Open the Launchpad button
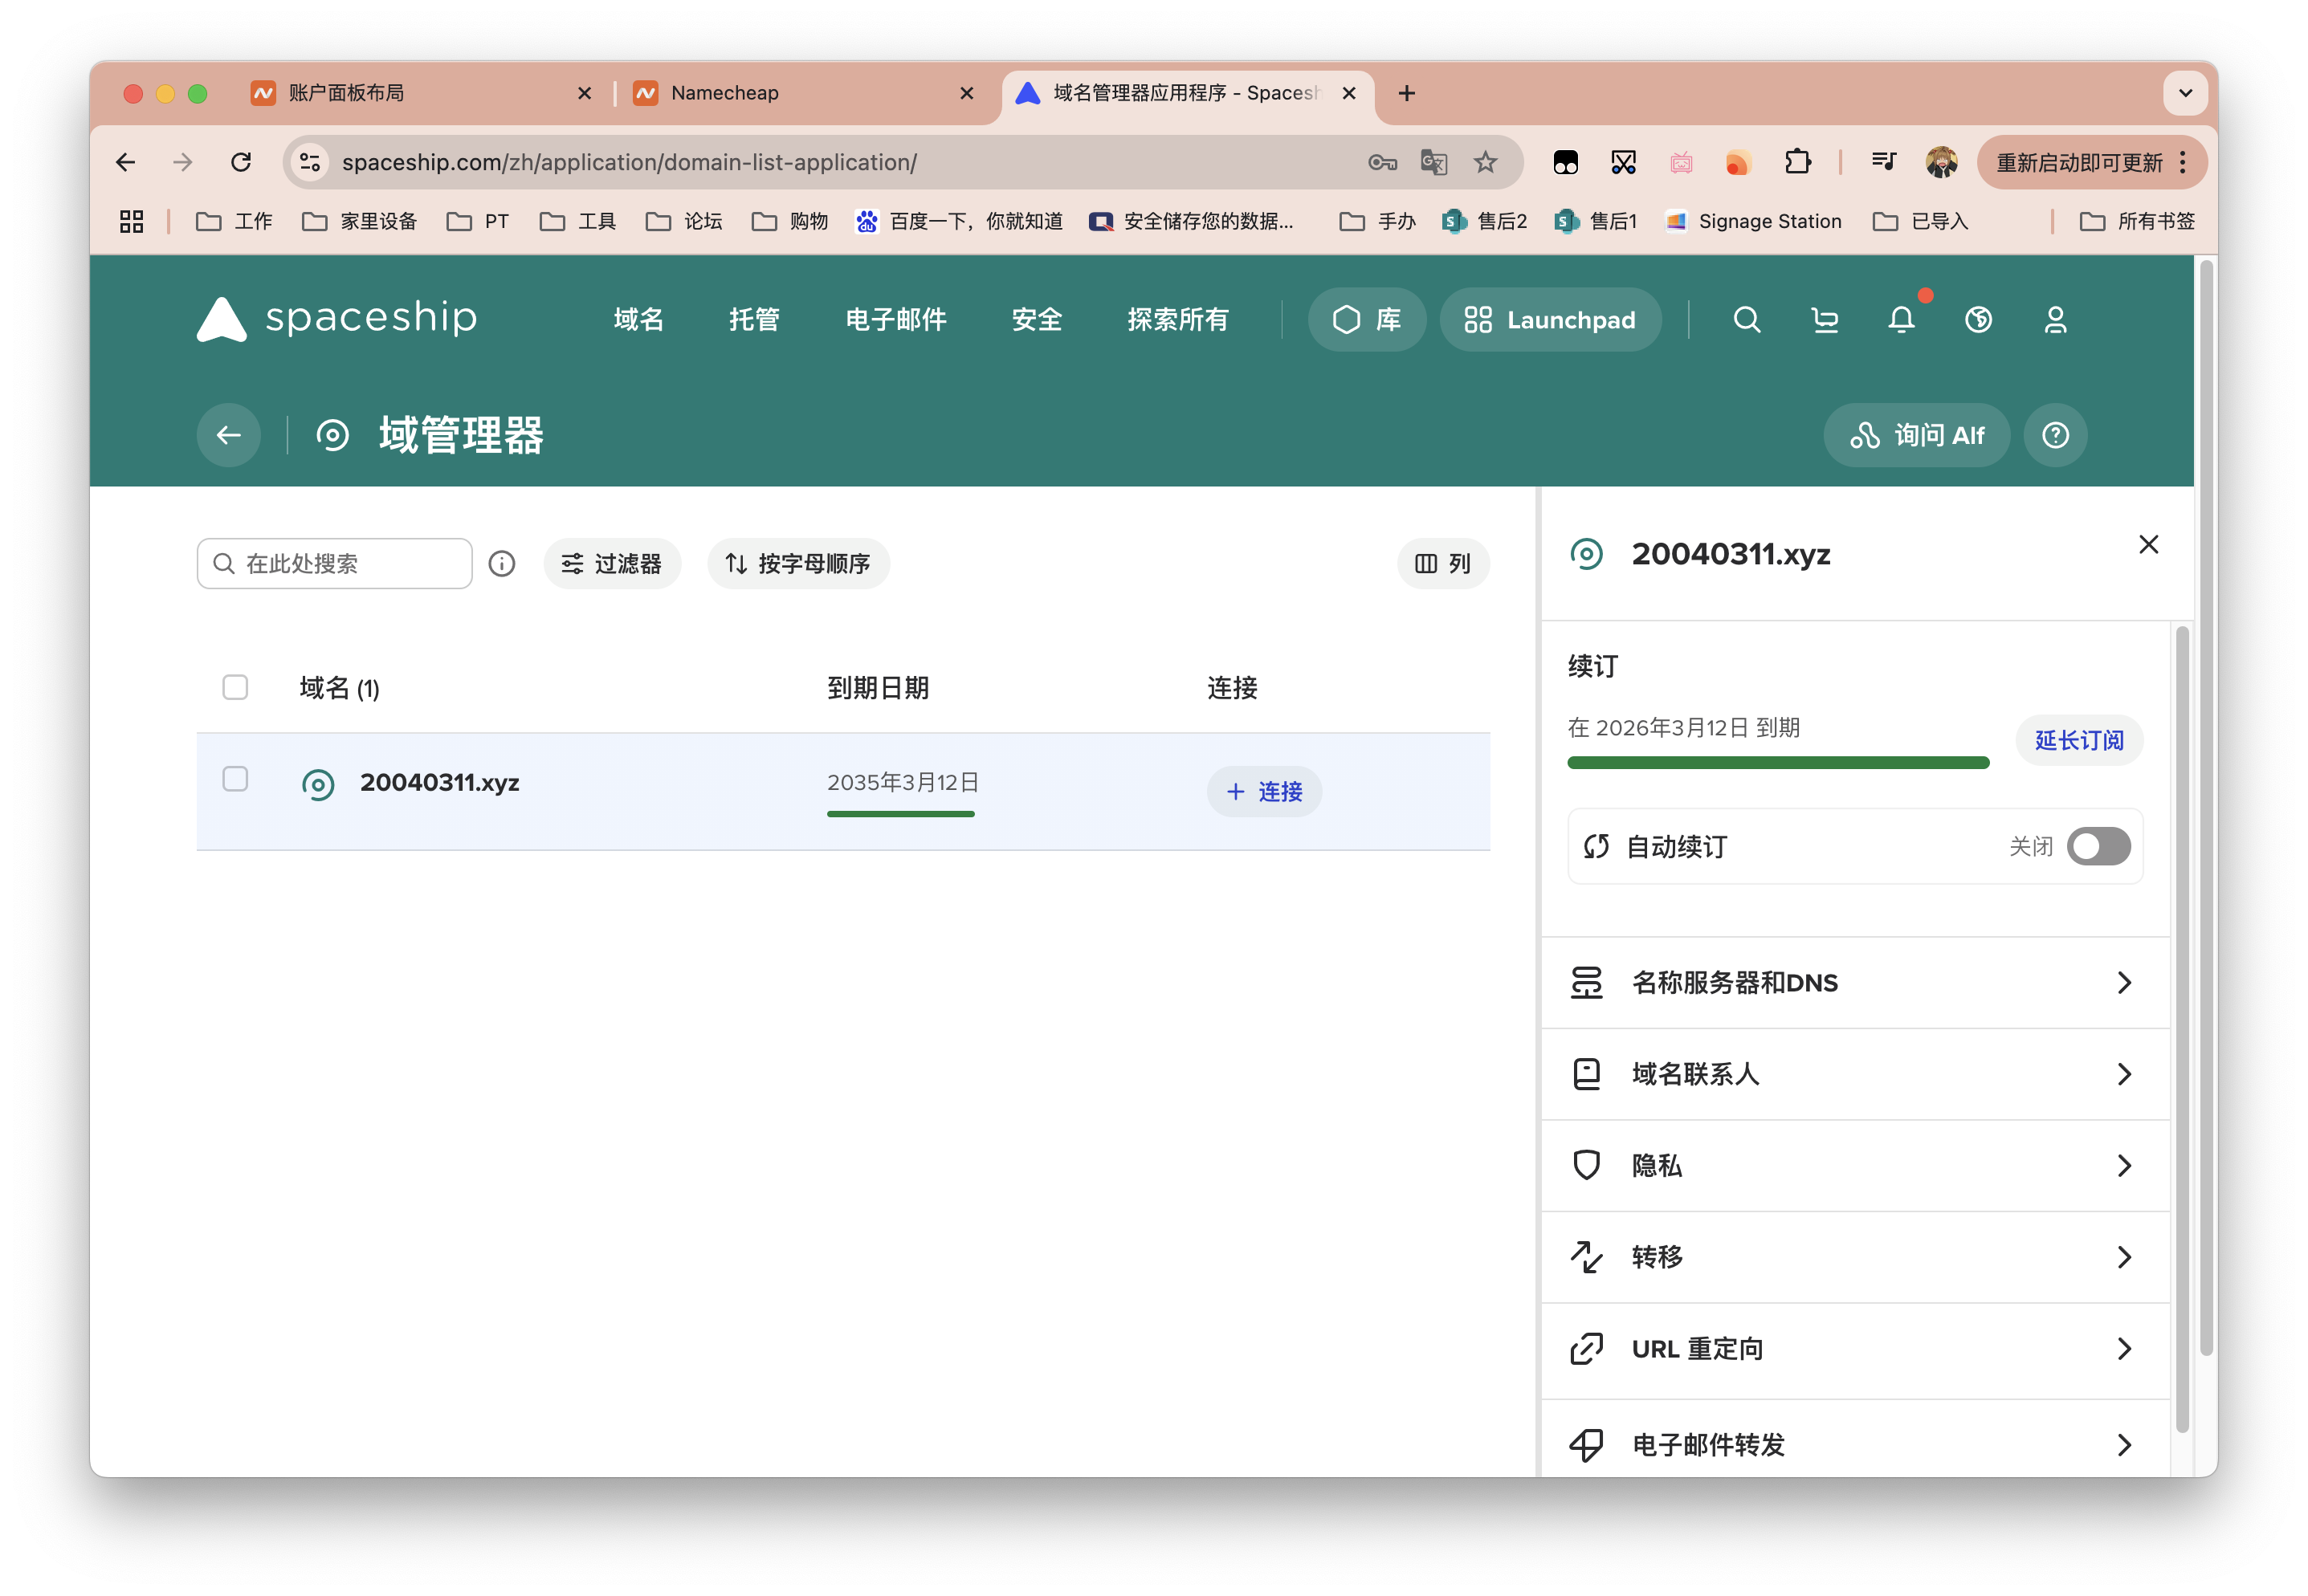Image resolution: width=2308 pixels, height=1596 pixels. (1550, 320)
